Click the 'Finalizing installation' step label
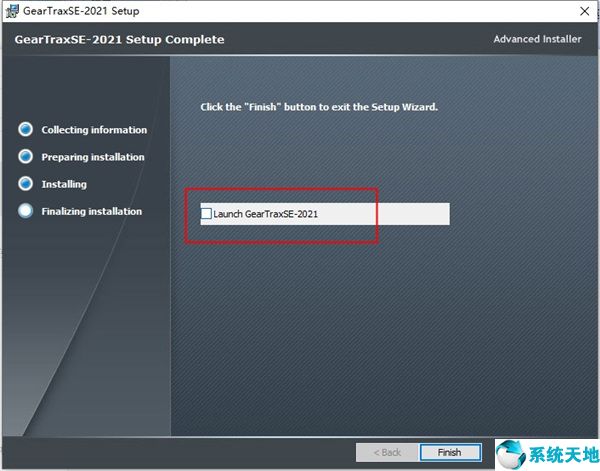Viewport: 600px width, 471px height. (x=91, y=212)
